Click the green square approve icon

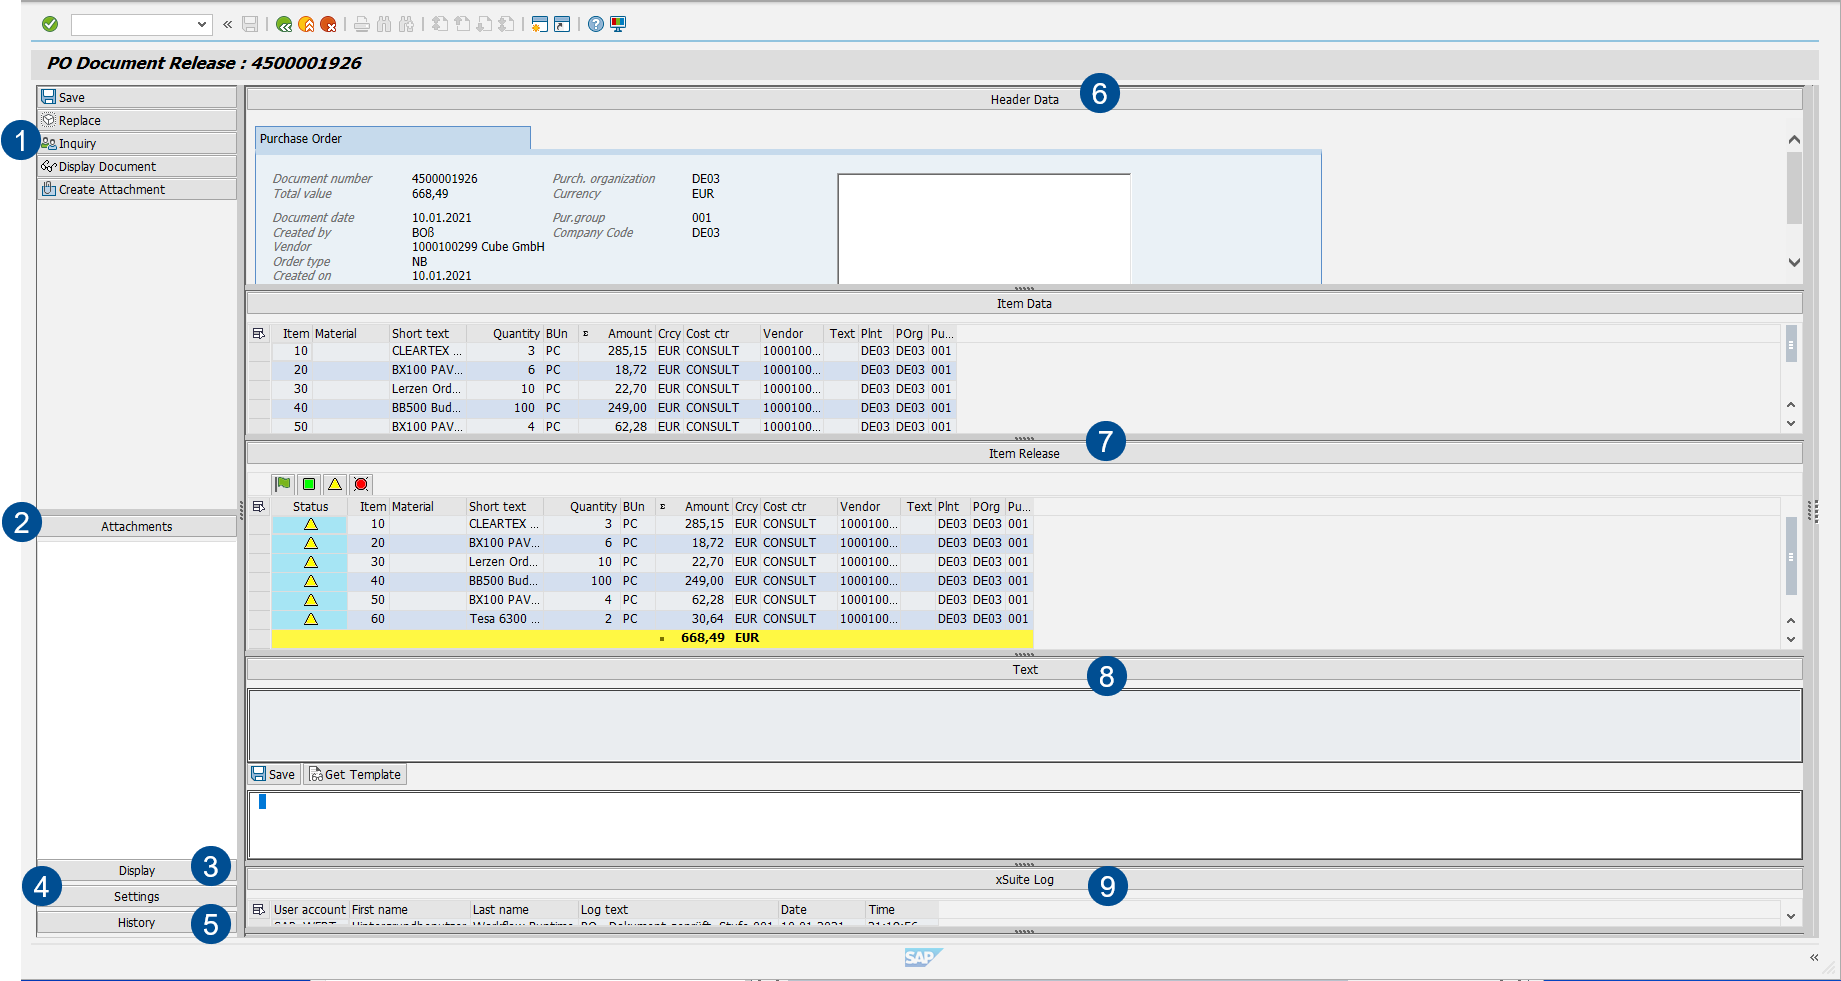click(x=309, y=484)
